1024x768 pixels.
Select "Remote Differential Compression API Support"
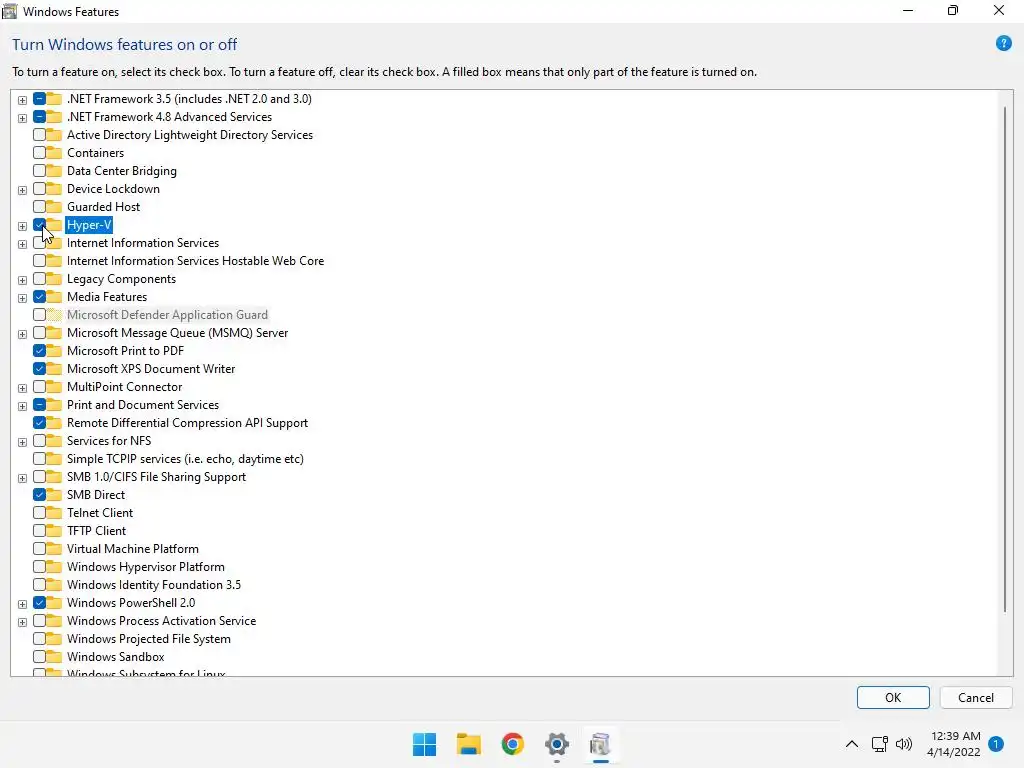click(187, 423)
